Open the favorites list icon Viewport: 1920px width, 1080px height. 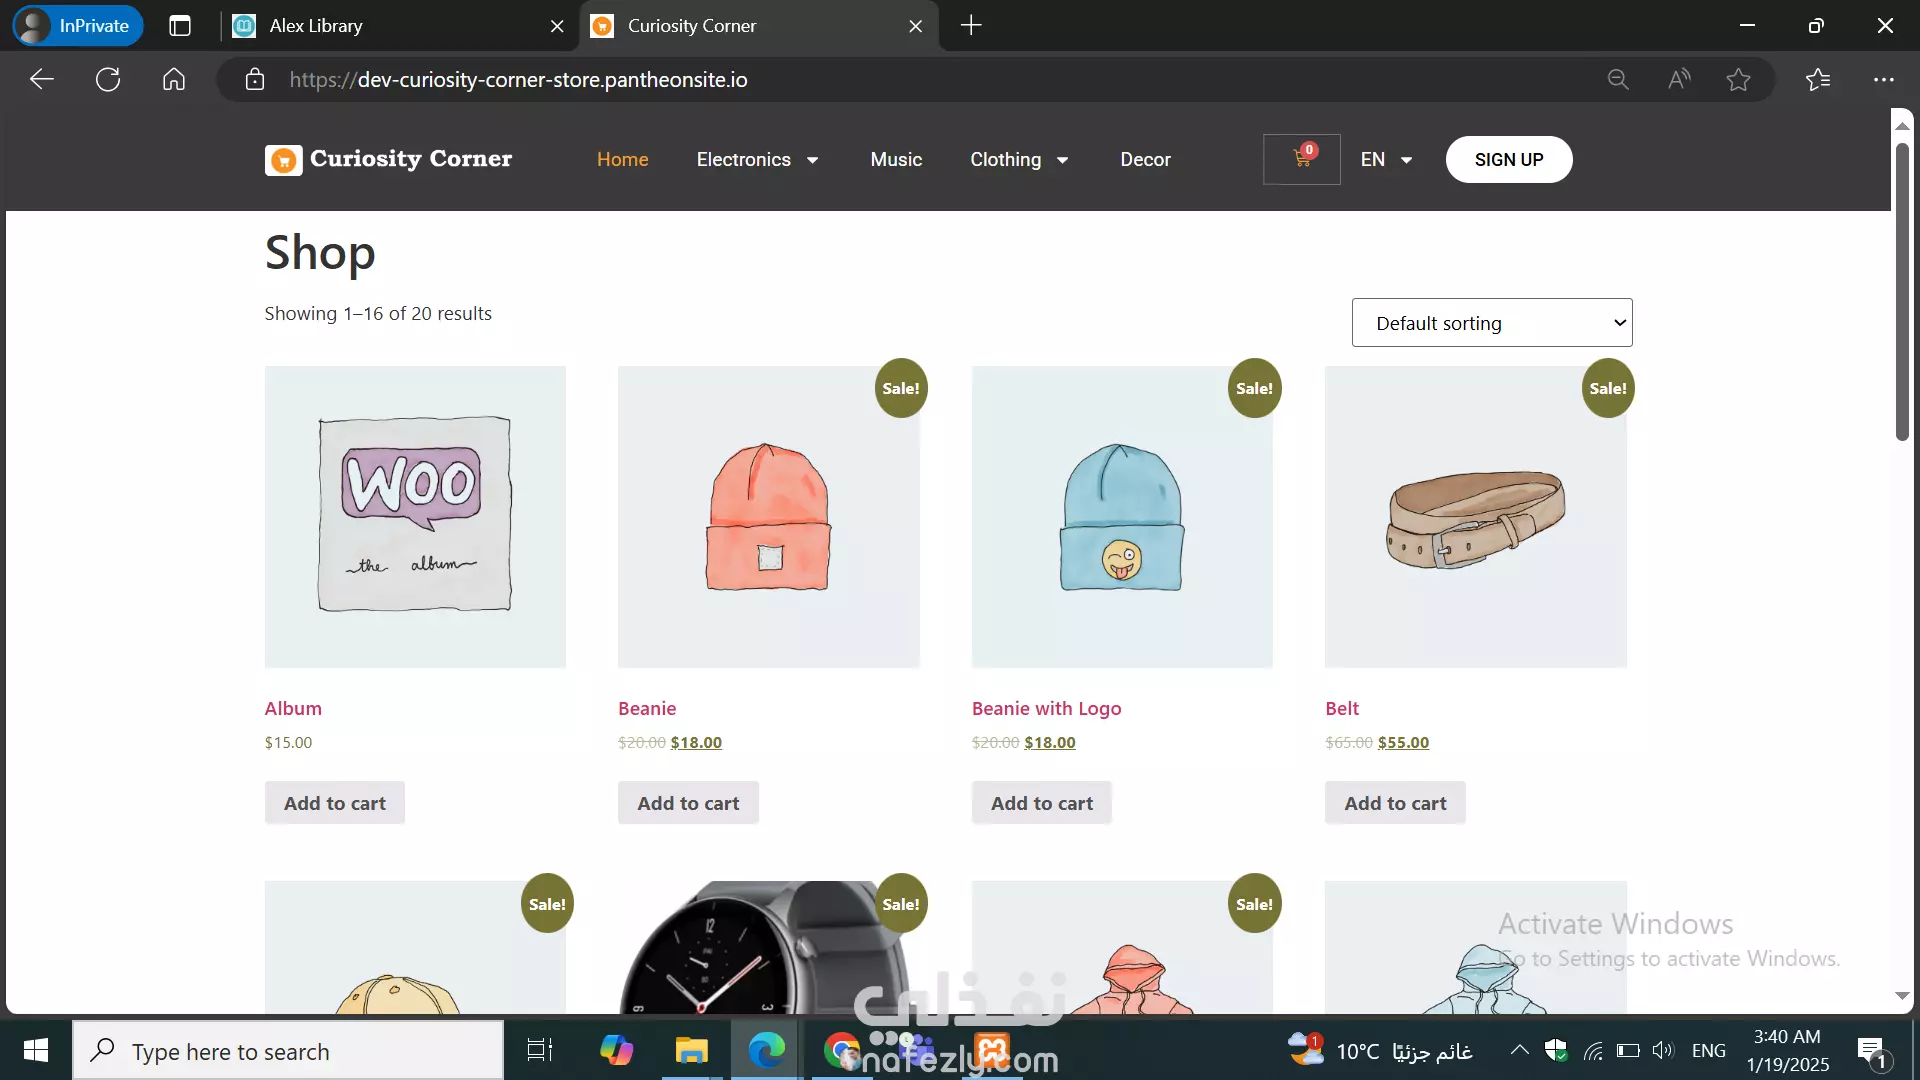[1818, 79]
